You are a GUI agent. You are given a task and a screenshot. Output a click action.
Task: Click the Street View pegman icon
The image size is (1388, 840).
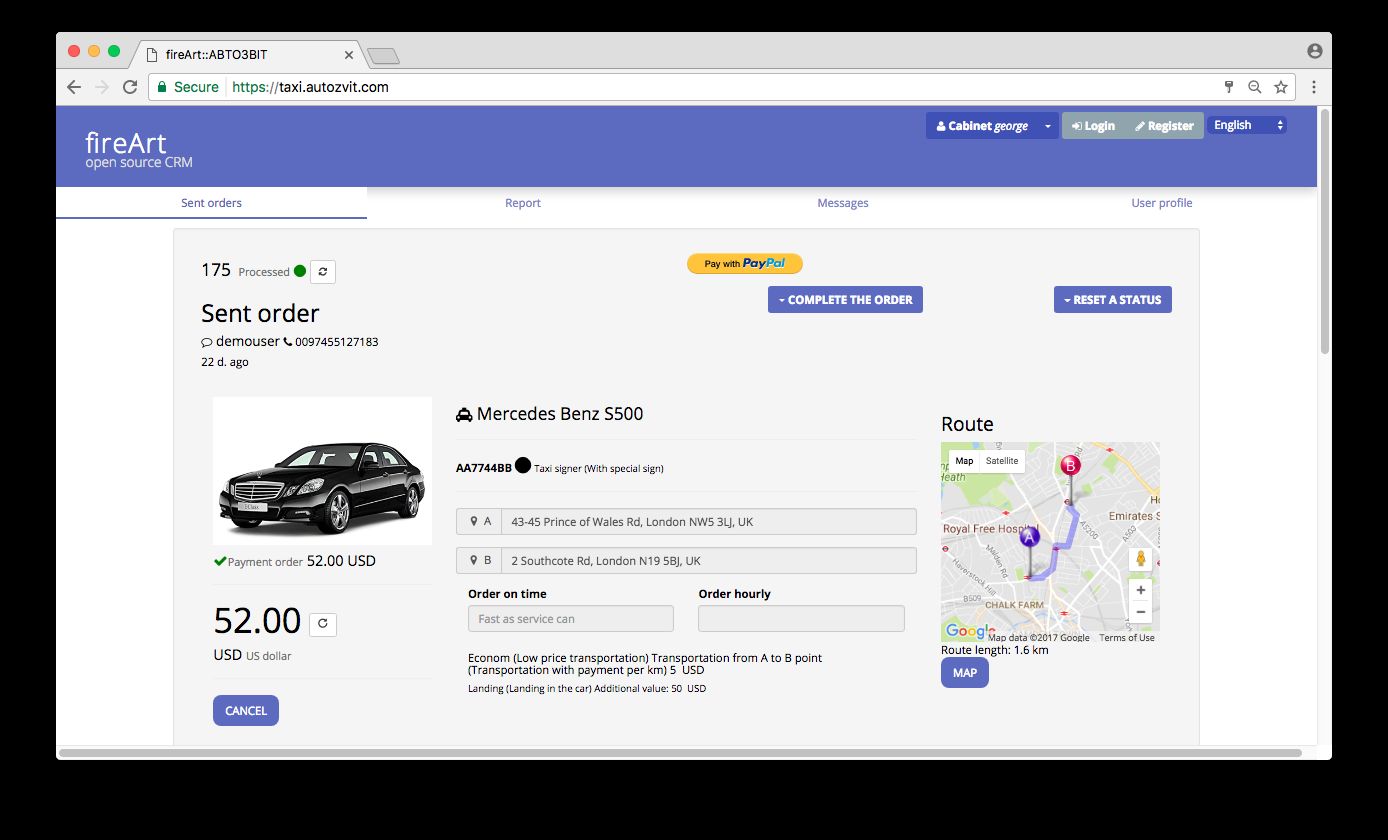click(1140, 559)
